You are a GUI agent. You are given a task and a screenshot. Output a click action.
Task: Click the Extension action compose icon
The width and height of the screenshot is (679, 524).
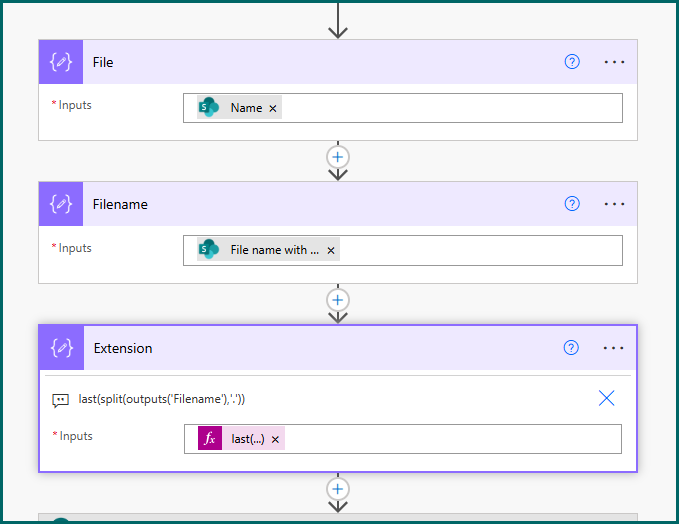click(61, 348)
